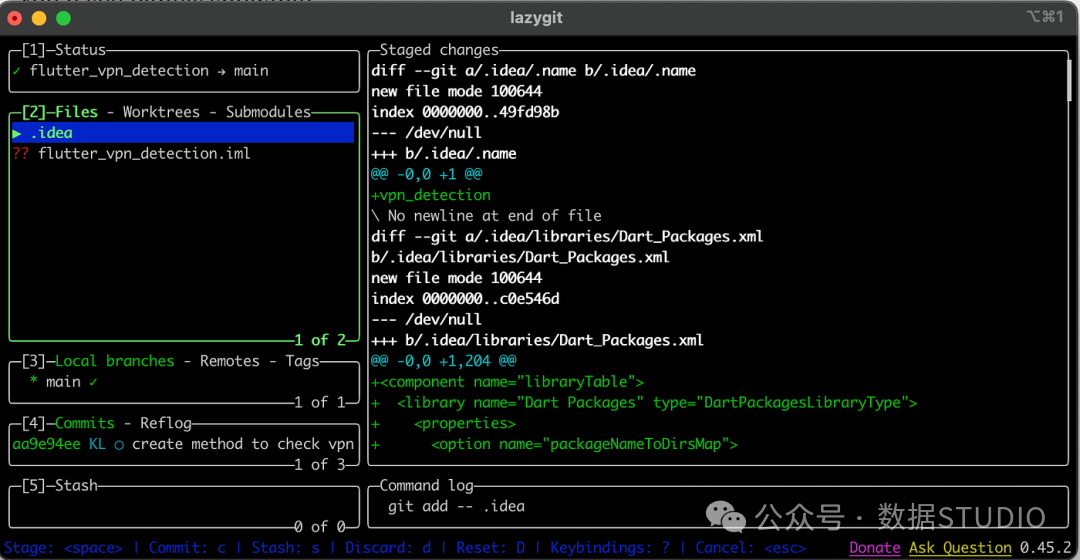Select the .idea folder row
The image size is (1080, 560).
click(183, 132)
